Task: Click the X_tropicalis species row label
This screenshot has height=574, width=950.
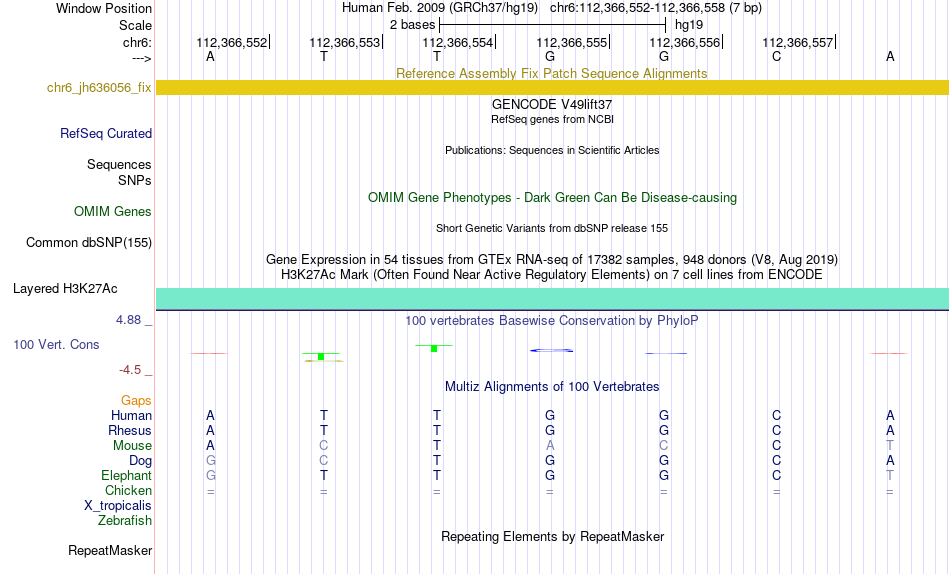Action: tap(118, 506)
